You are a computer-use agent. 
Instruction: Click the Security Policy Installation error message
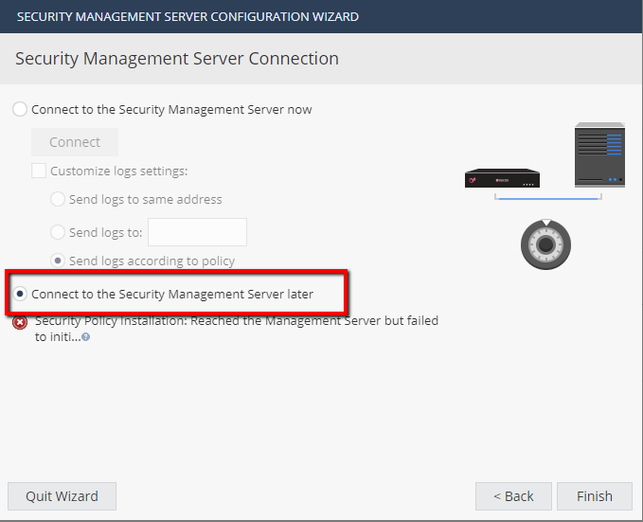236,322
